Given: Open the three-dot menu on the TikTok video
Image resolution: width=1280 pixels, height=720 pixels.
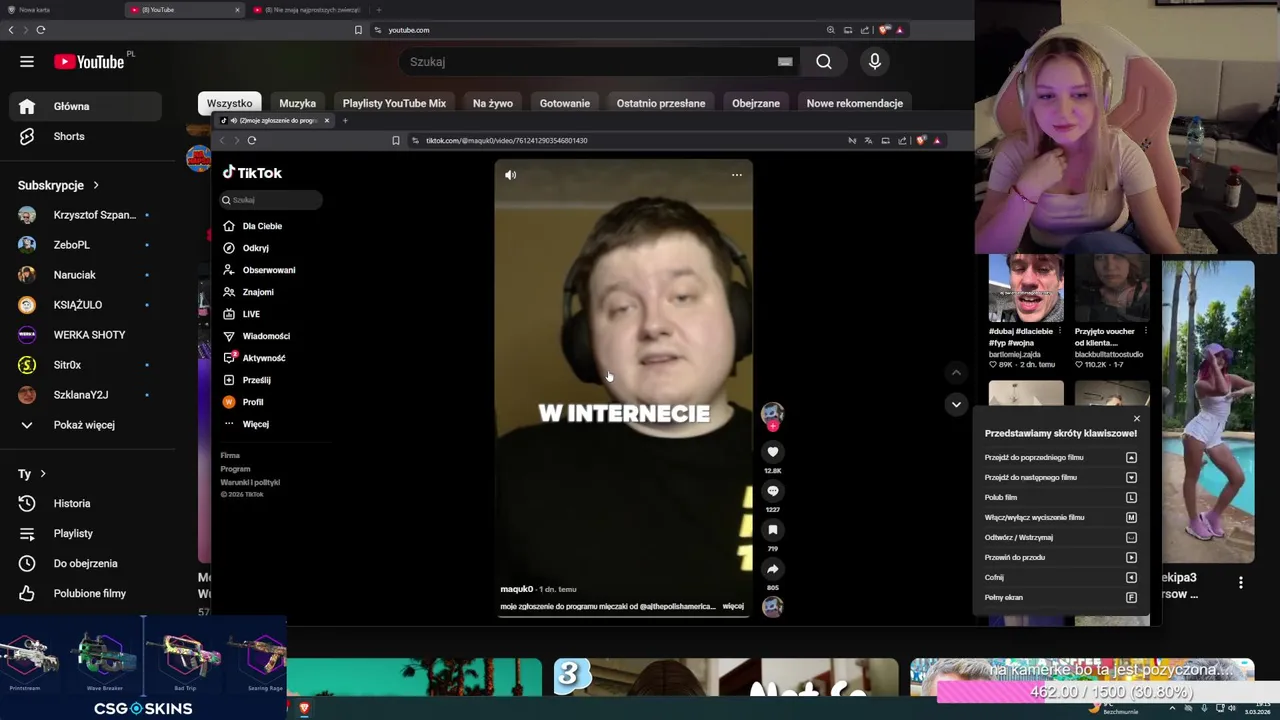Looking at the screenshot, I should (737, 175).
